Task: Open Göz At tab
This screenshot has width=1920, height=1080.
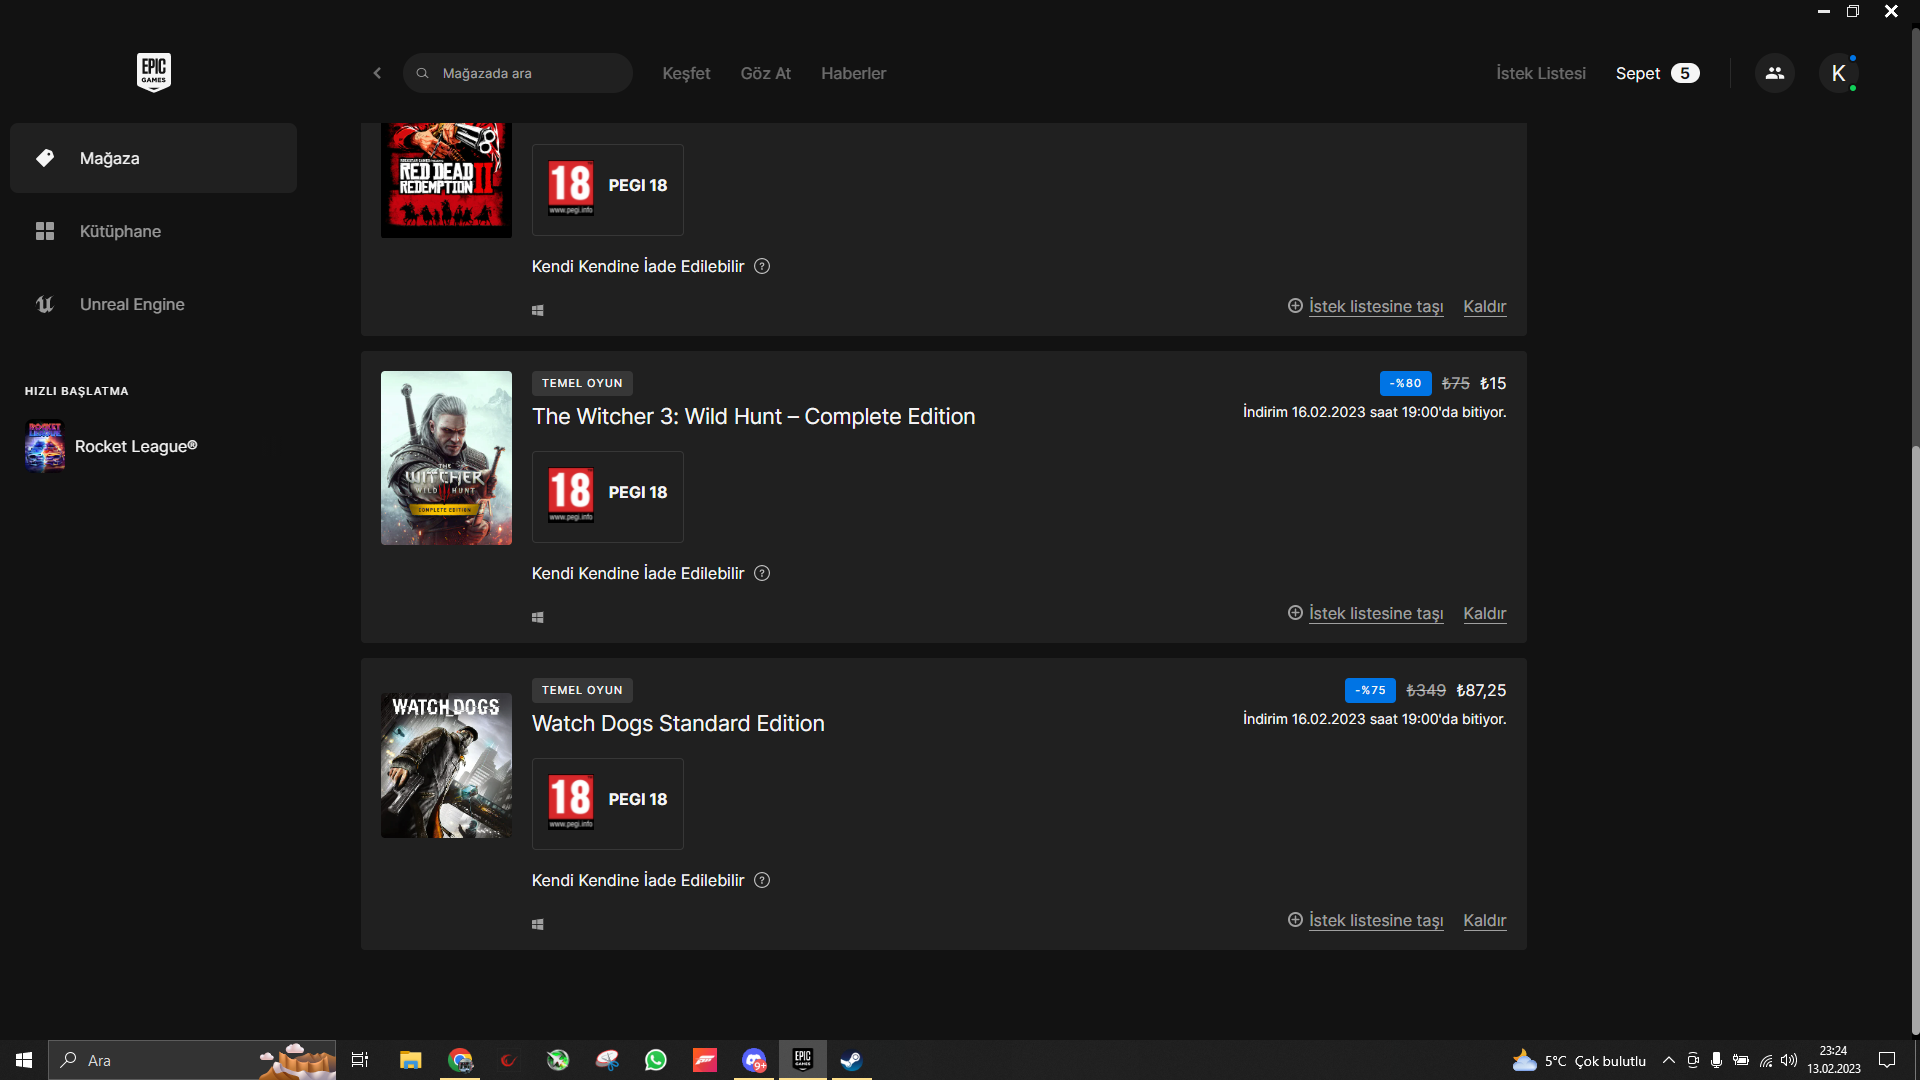Action: coord(765,73)
